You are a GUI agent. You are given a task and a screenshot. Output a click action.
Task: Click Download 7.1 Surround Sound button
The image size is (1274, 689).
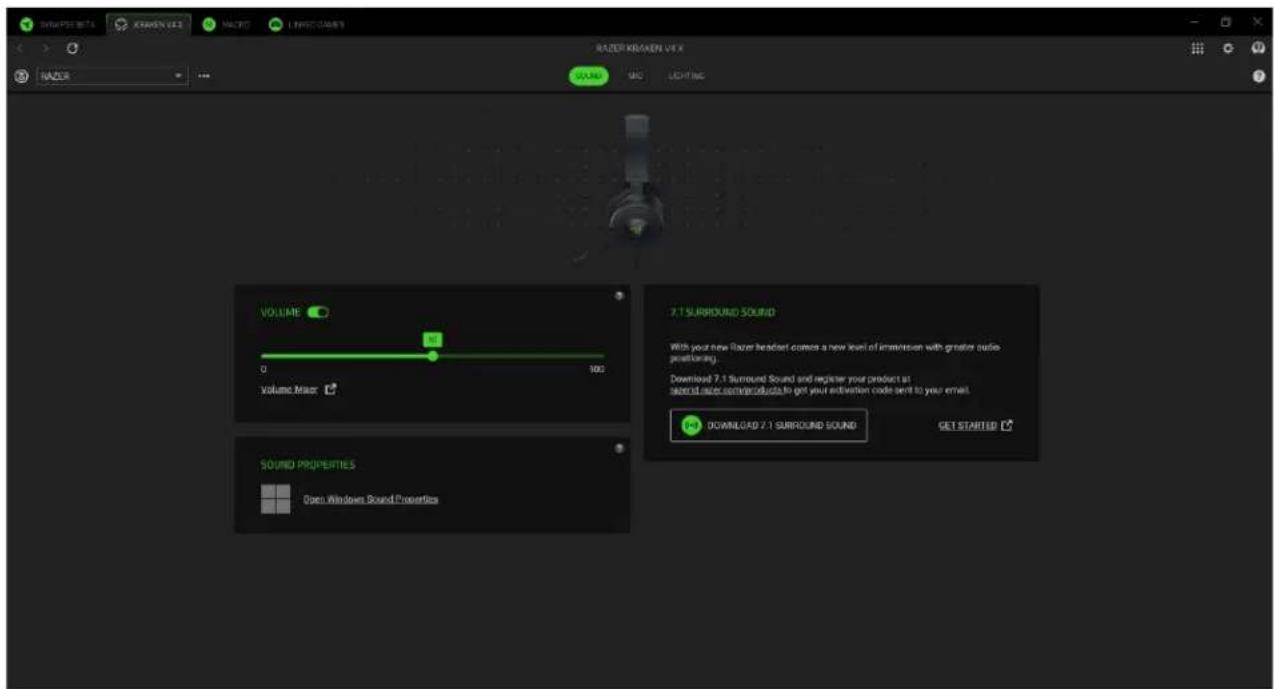coord(768,425)
